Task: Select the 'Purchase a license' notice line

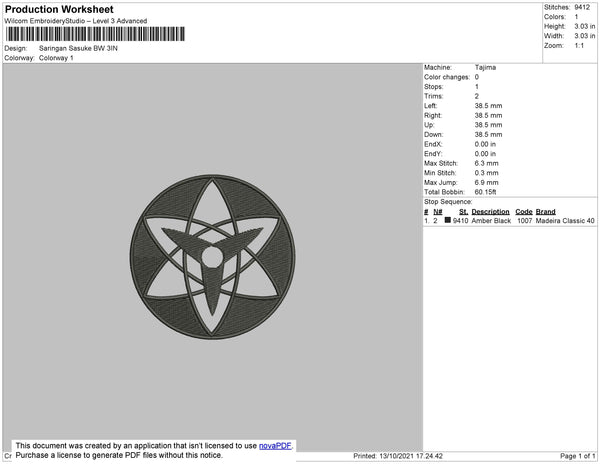Action: tap(119, 455)
